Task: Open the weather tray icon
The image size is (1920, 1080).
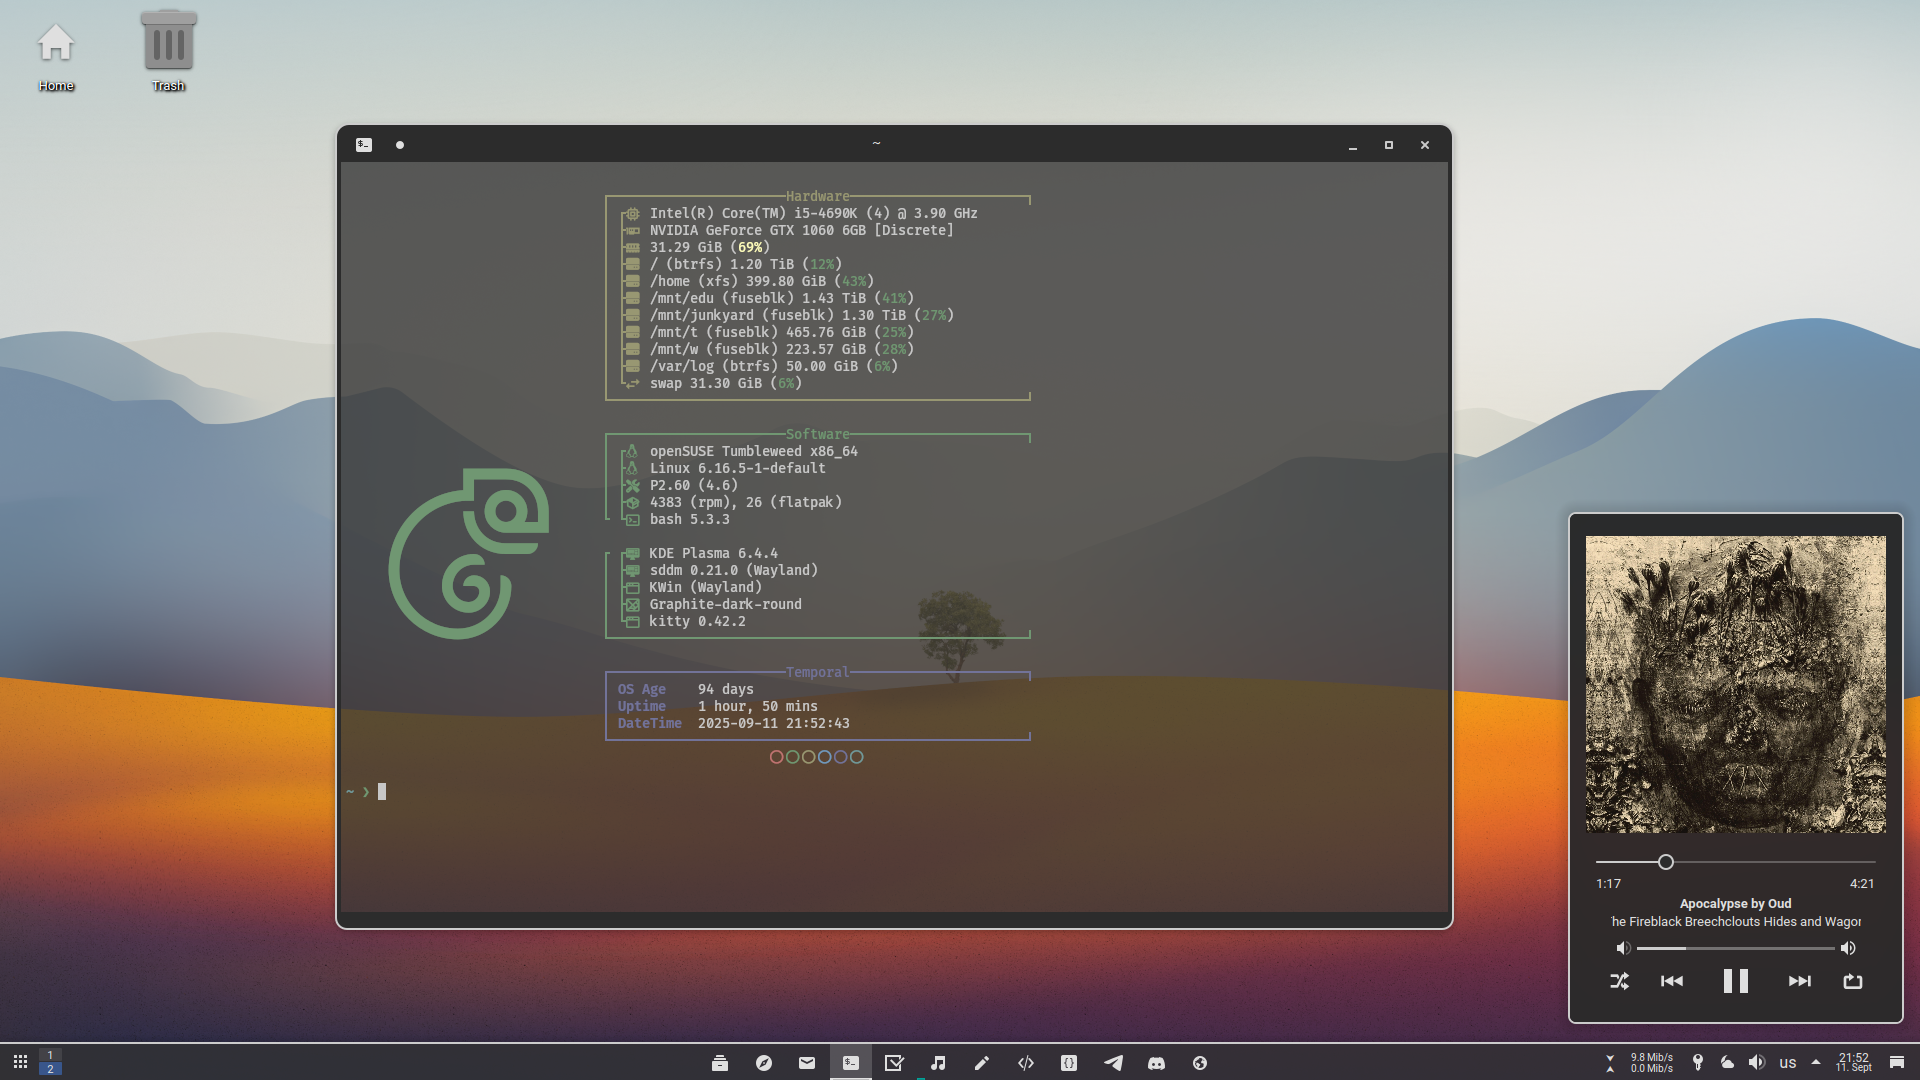Action: 1727,1063
